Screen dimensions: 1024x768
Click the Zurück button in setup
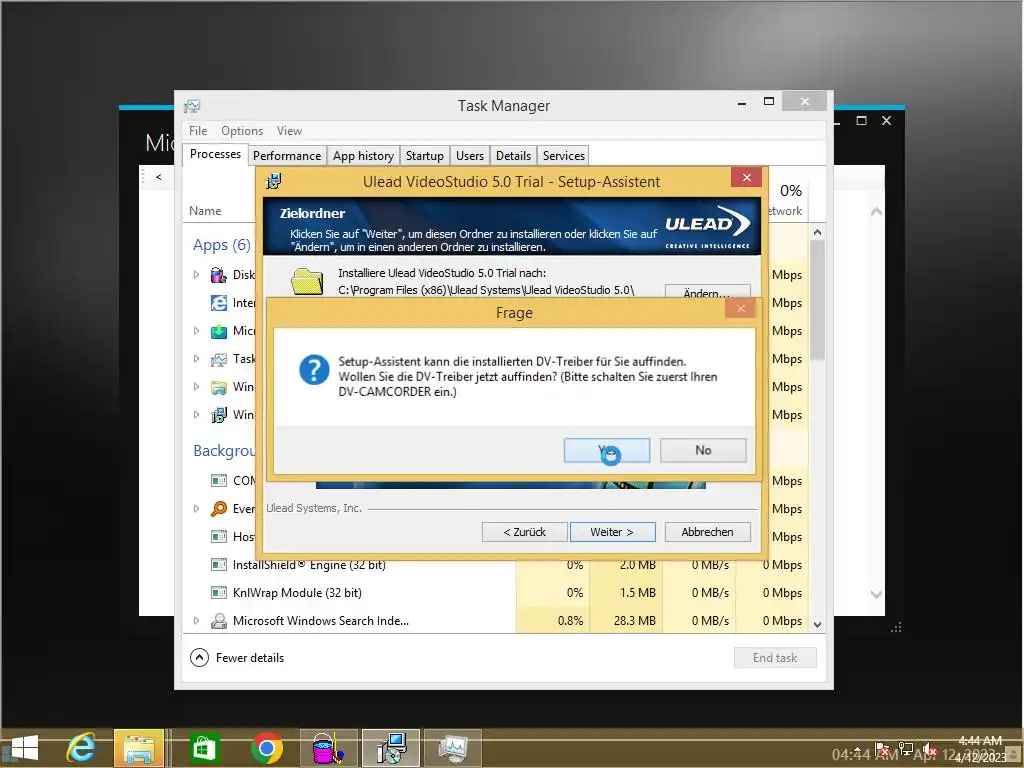(x=524, y=532)
